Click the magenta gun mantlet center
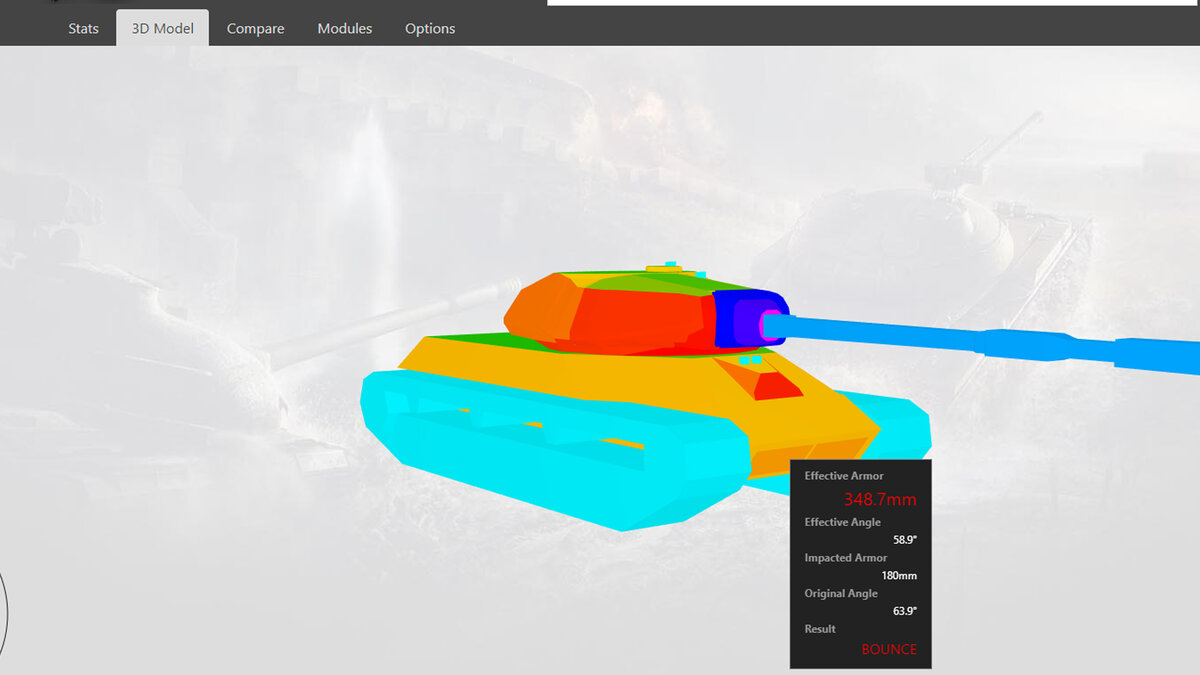Image resolution: width=1200 pixels, height=675 pixels. 770,325
